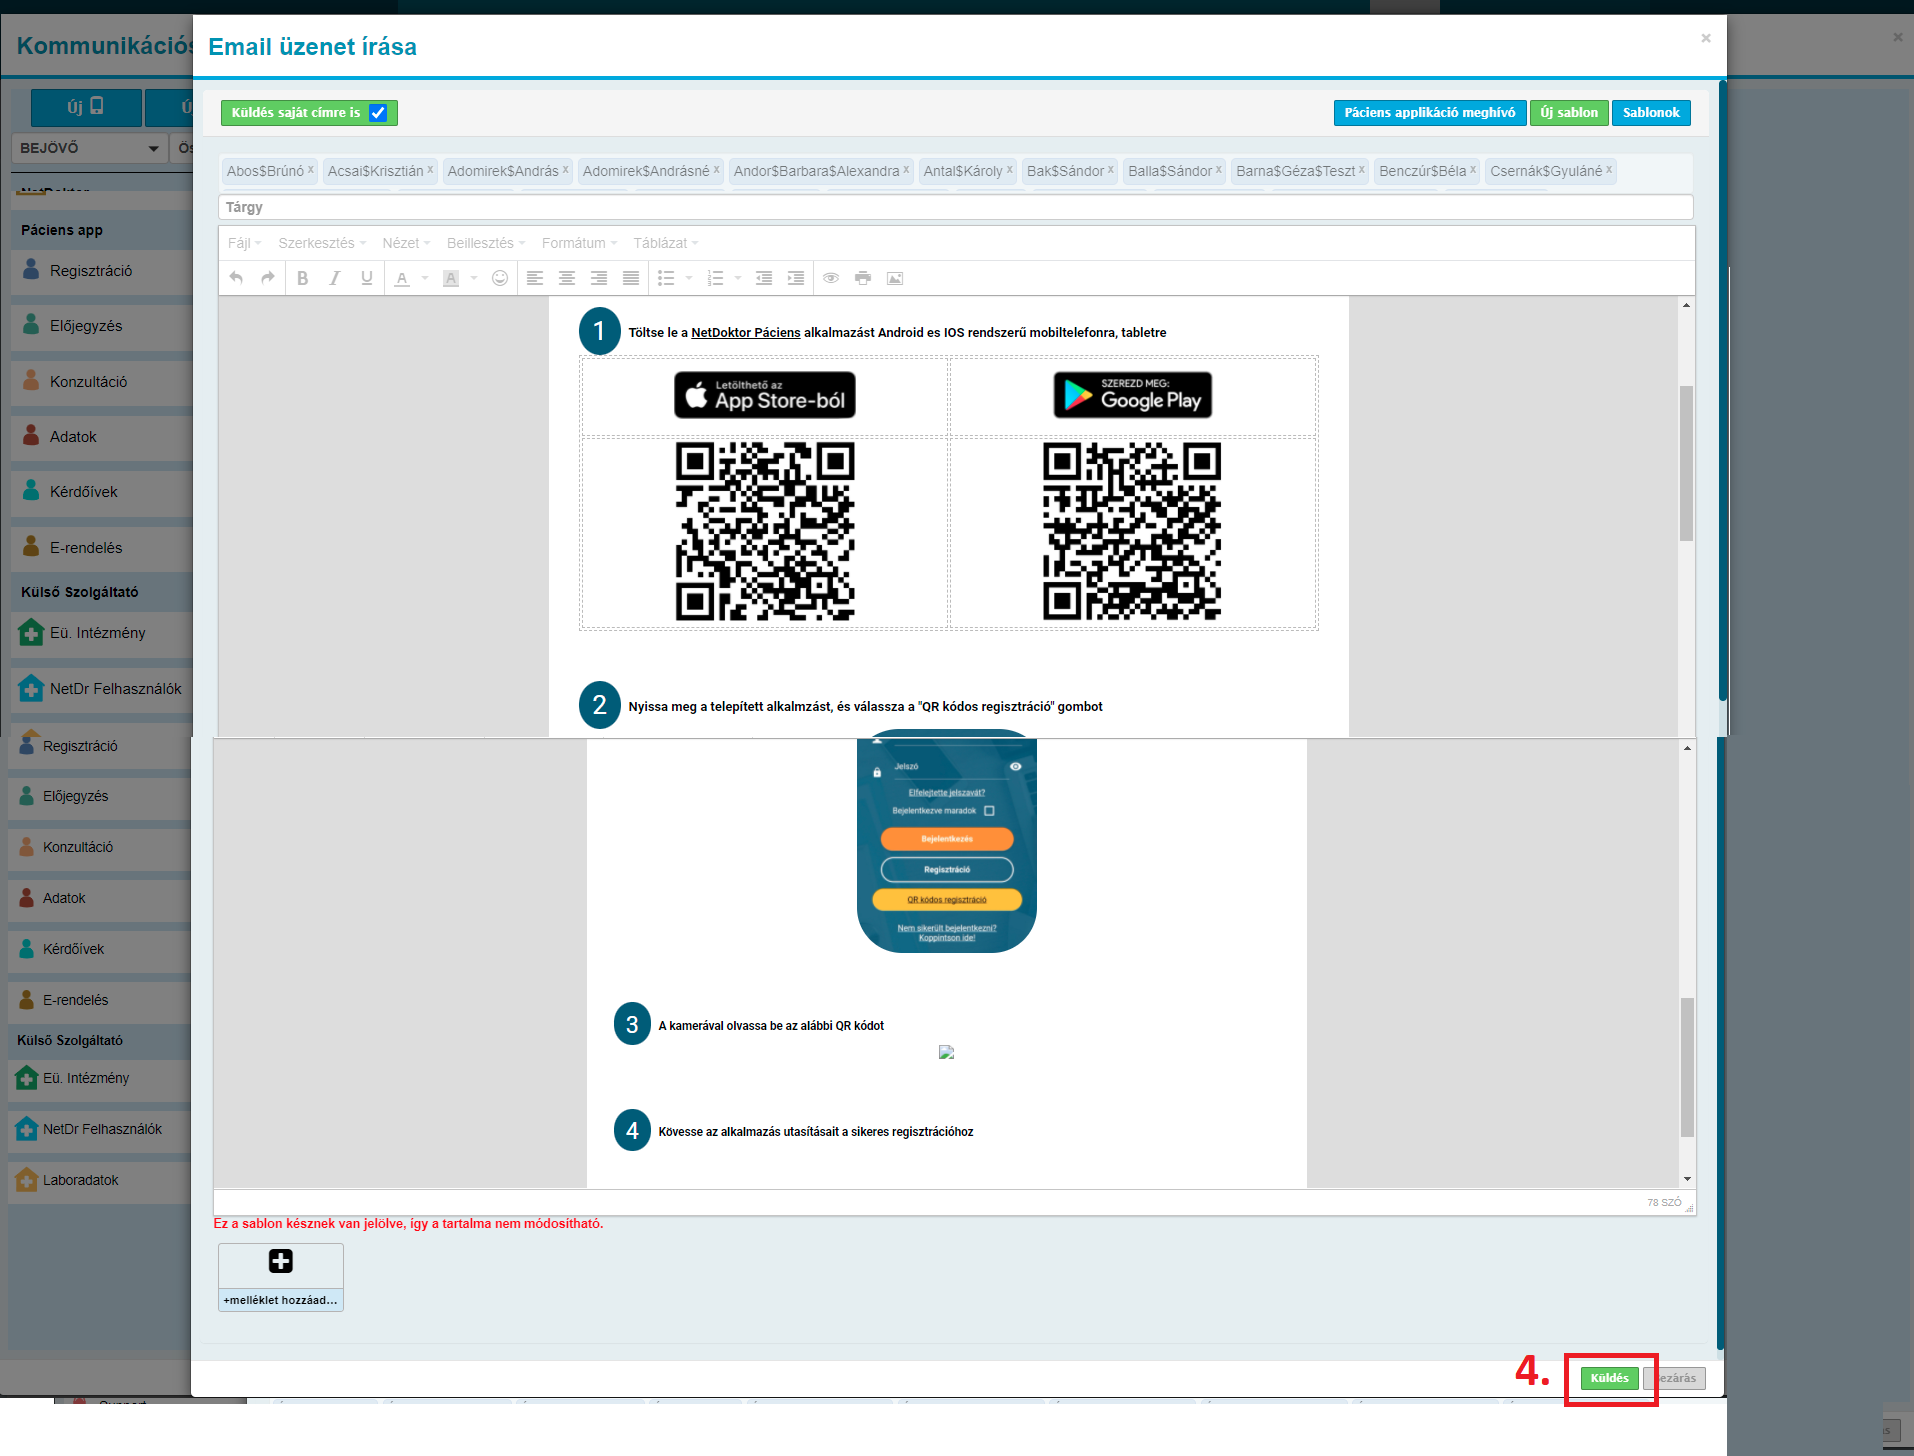Image resolution: width=1914 pixels, height=1456 pixels.
Task: Decrease the indent
Action: tap(764, 278)
